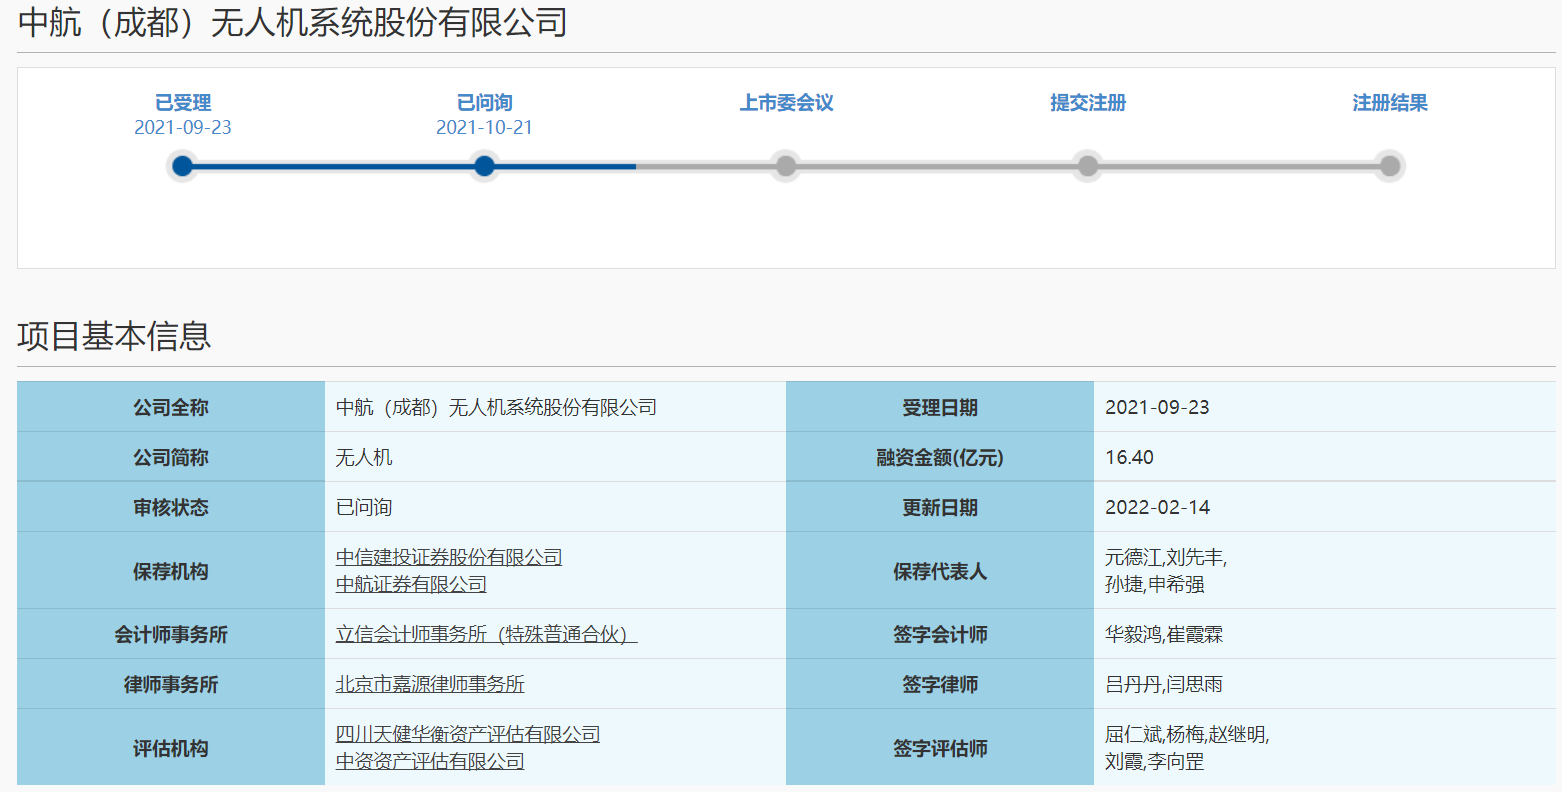Click the appraisers line 刘霞,李向罡

(x=1155, y=762)
